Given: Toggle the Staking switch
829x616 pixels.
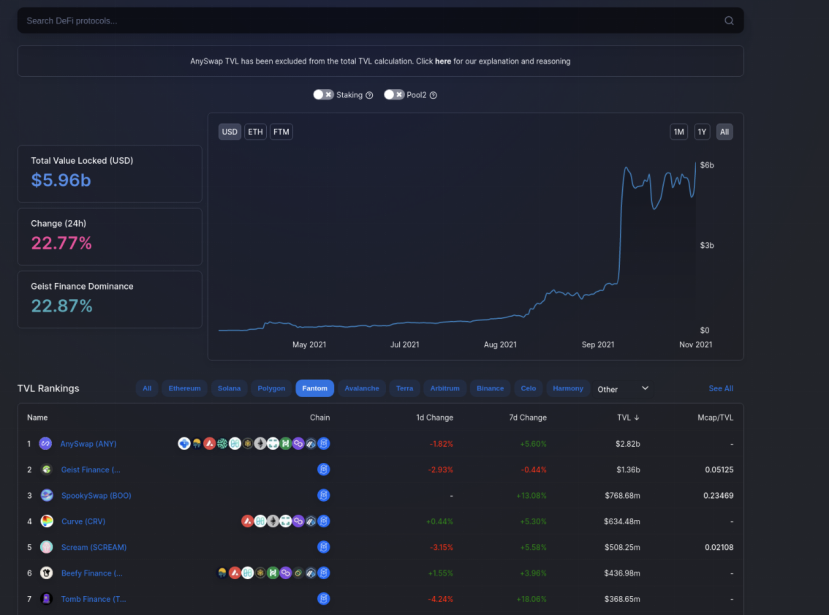Looking at the screenshot, I should [323, 95].
